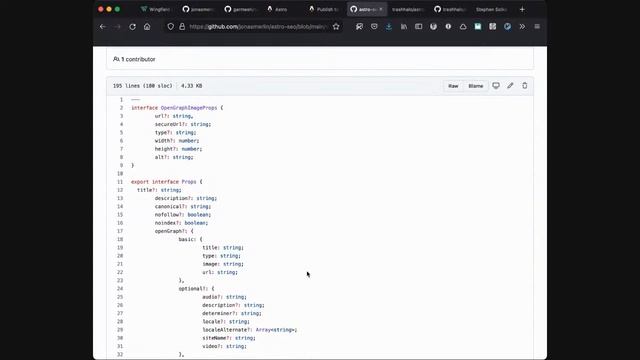Open the Library bookshelf icon
The width and height of the screenshot is (640, 360).
pos(404,27)
